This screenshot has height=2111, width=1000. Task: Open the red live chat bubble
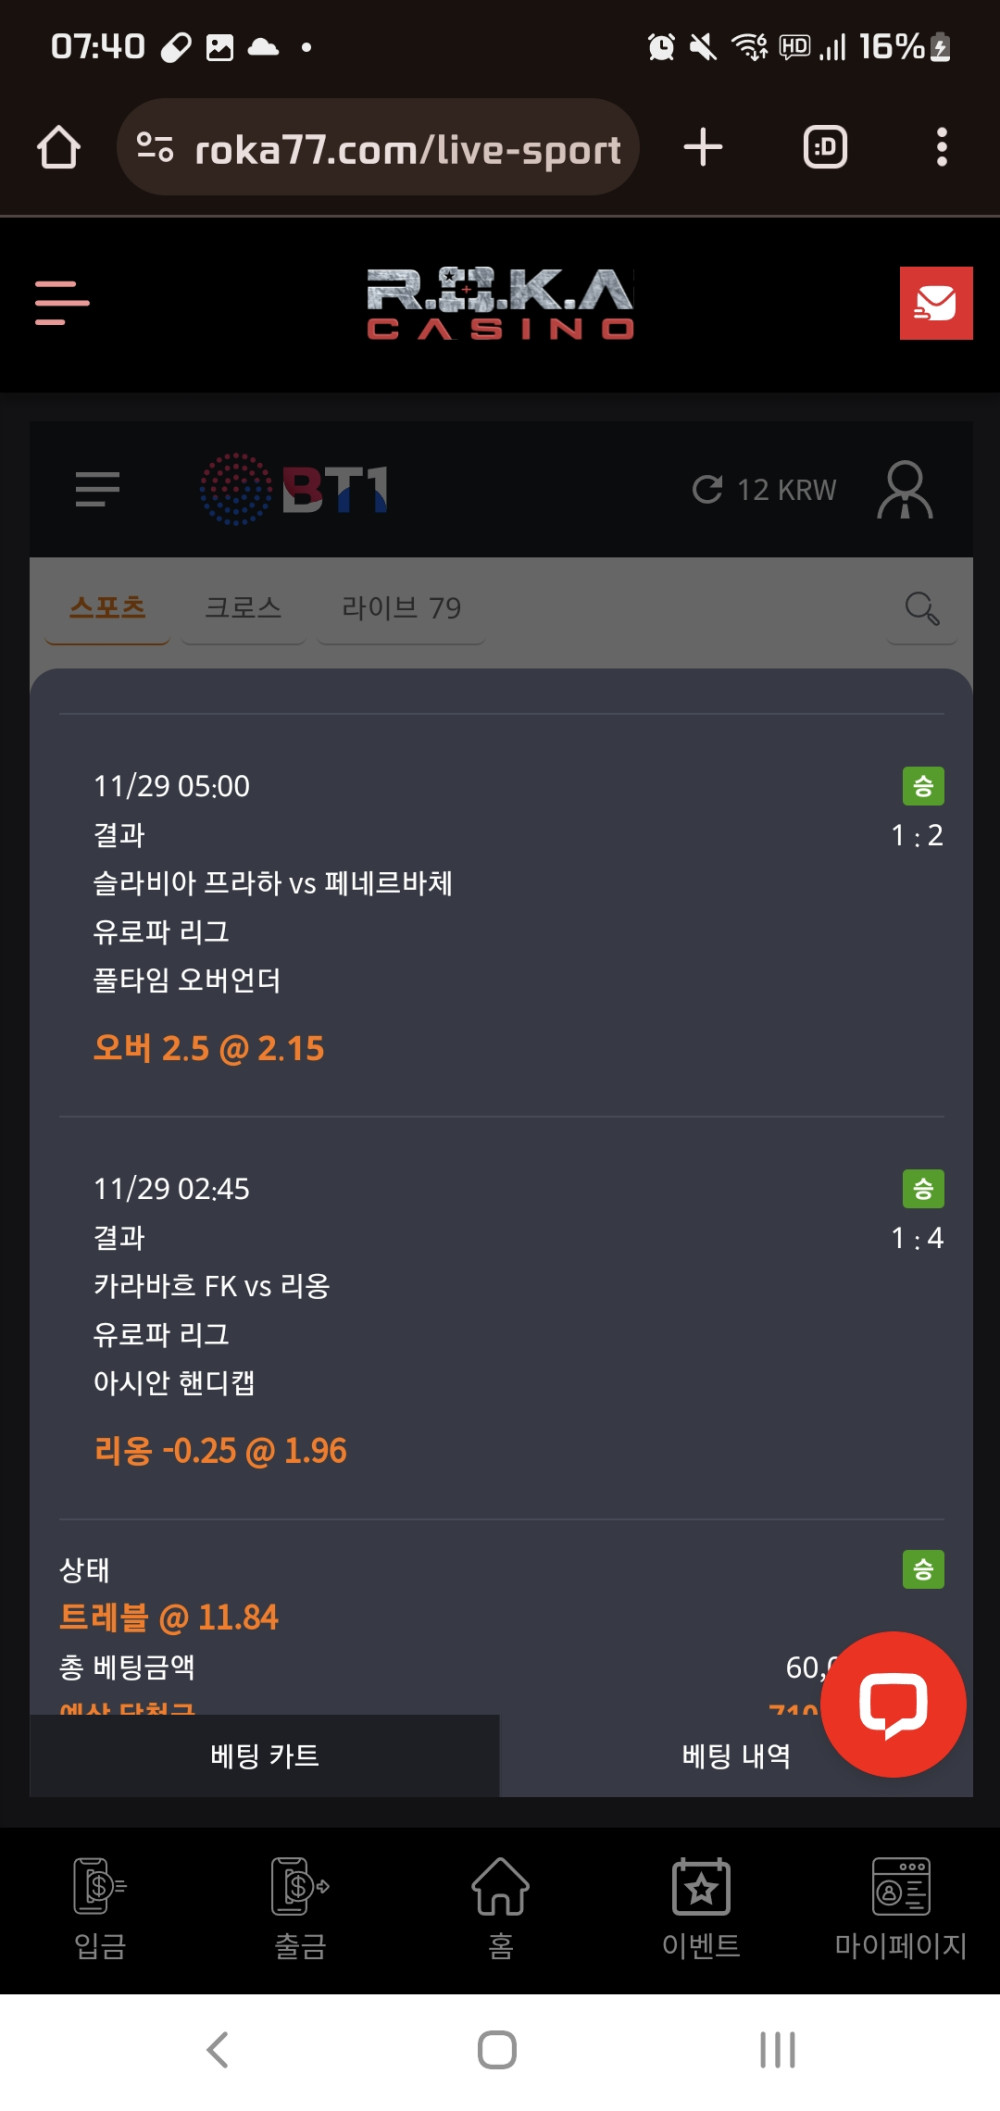[893, 1704]
